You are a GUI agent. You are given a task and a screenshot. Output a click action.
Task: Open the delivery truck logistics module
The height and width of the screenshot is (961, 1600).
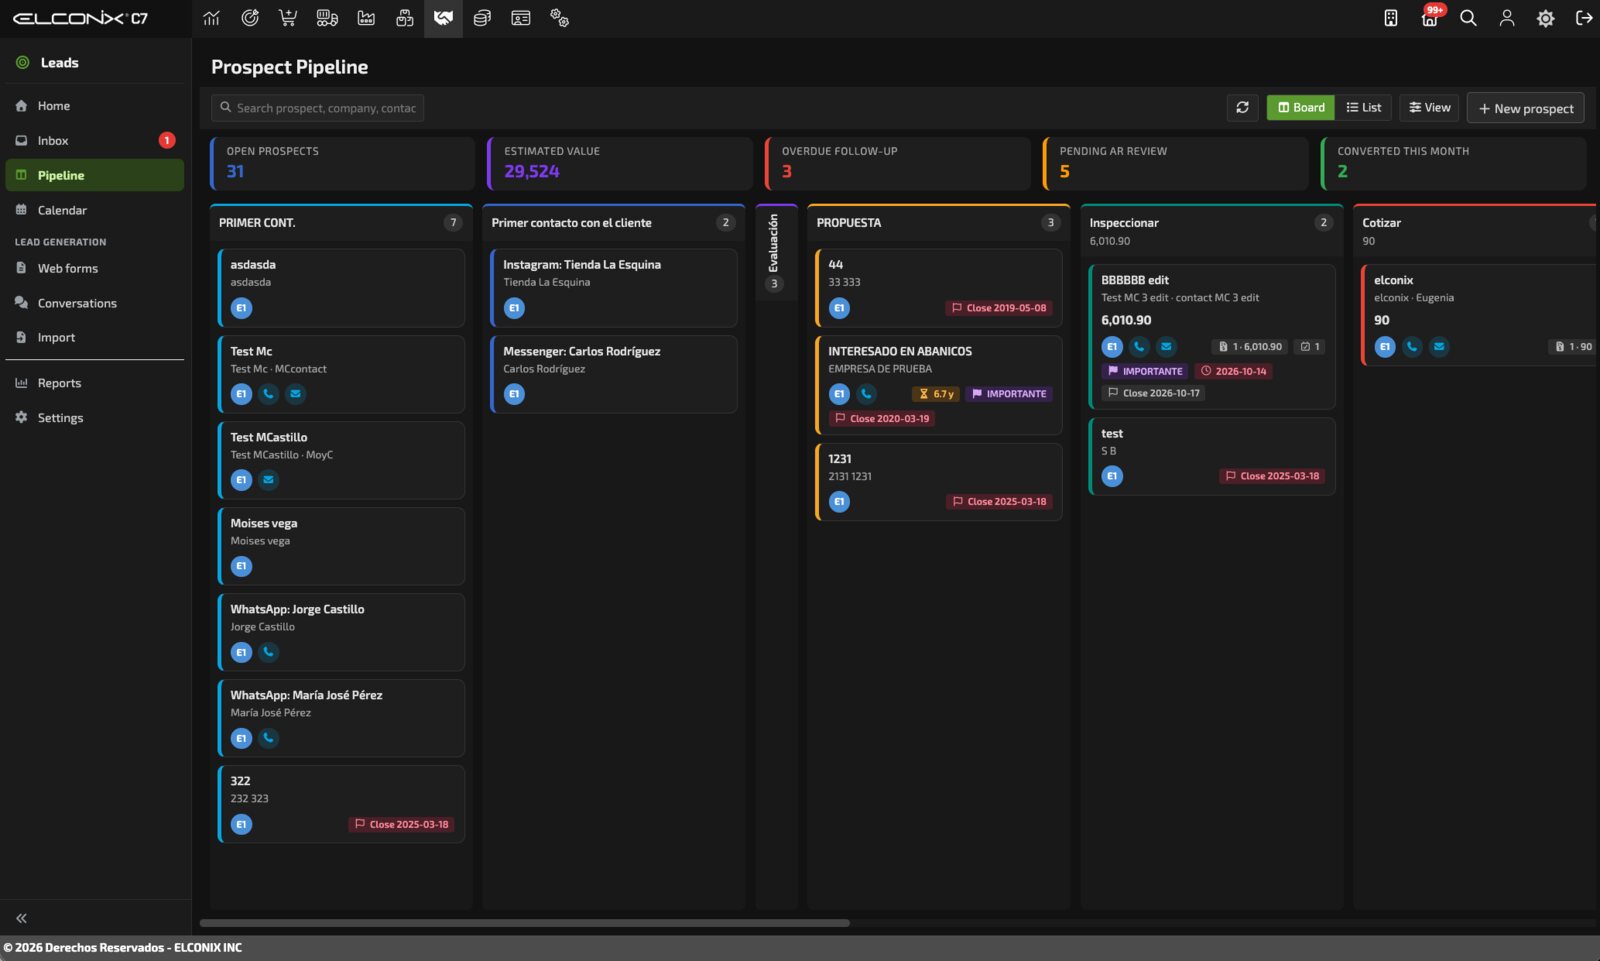tap(327, 18)
